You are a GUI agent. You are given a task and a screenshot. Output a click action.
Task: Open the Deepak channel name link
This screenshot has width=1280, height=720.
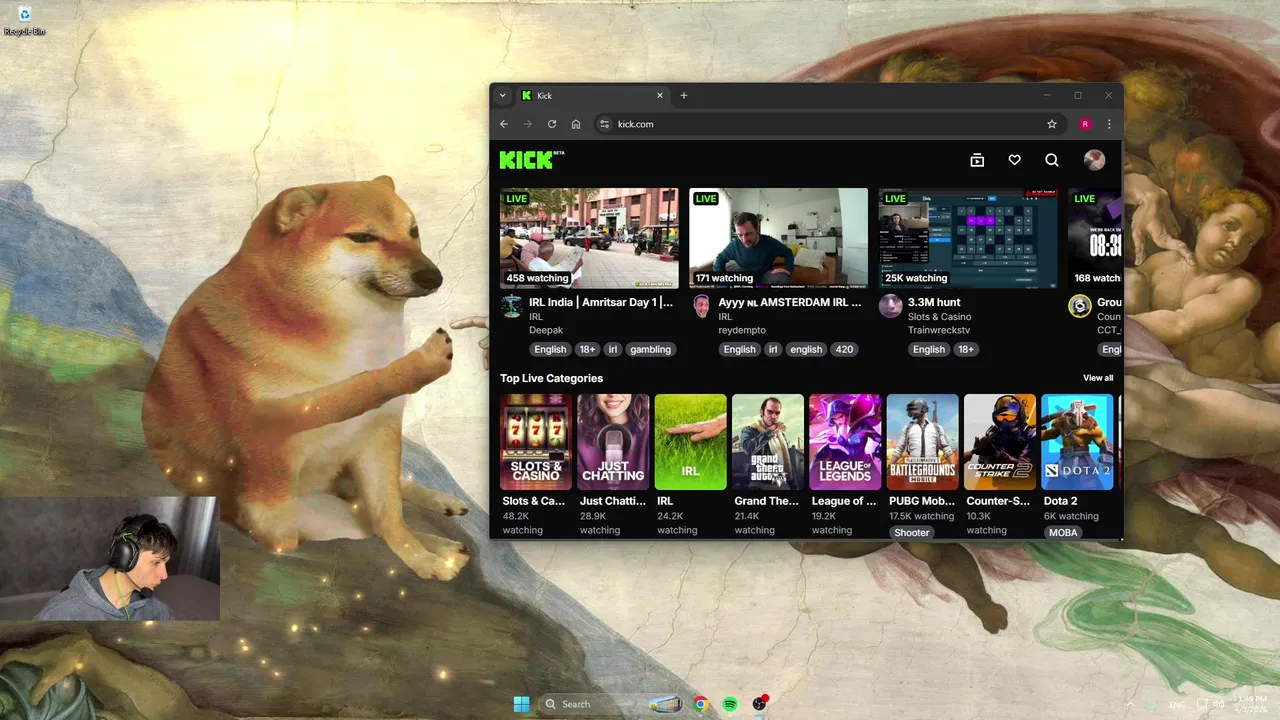(x=546, y=330)
